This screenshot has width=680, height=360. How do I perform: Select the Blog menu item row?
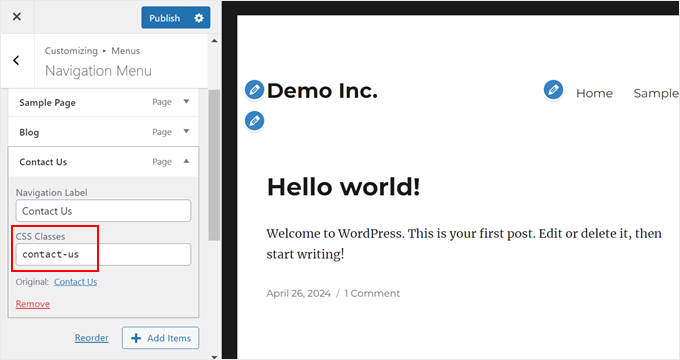103,132
